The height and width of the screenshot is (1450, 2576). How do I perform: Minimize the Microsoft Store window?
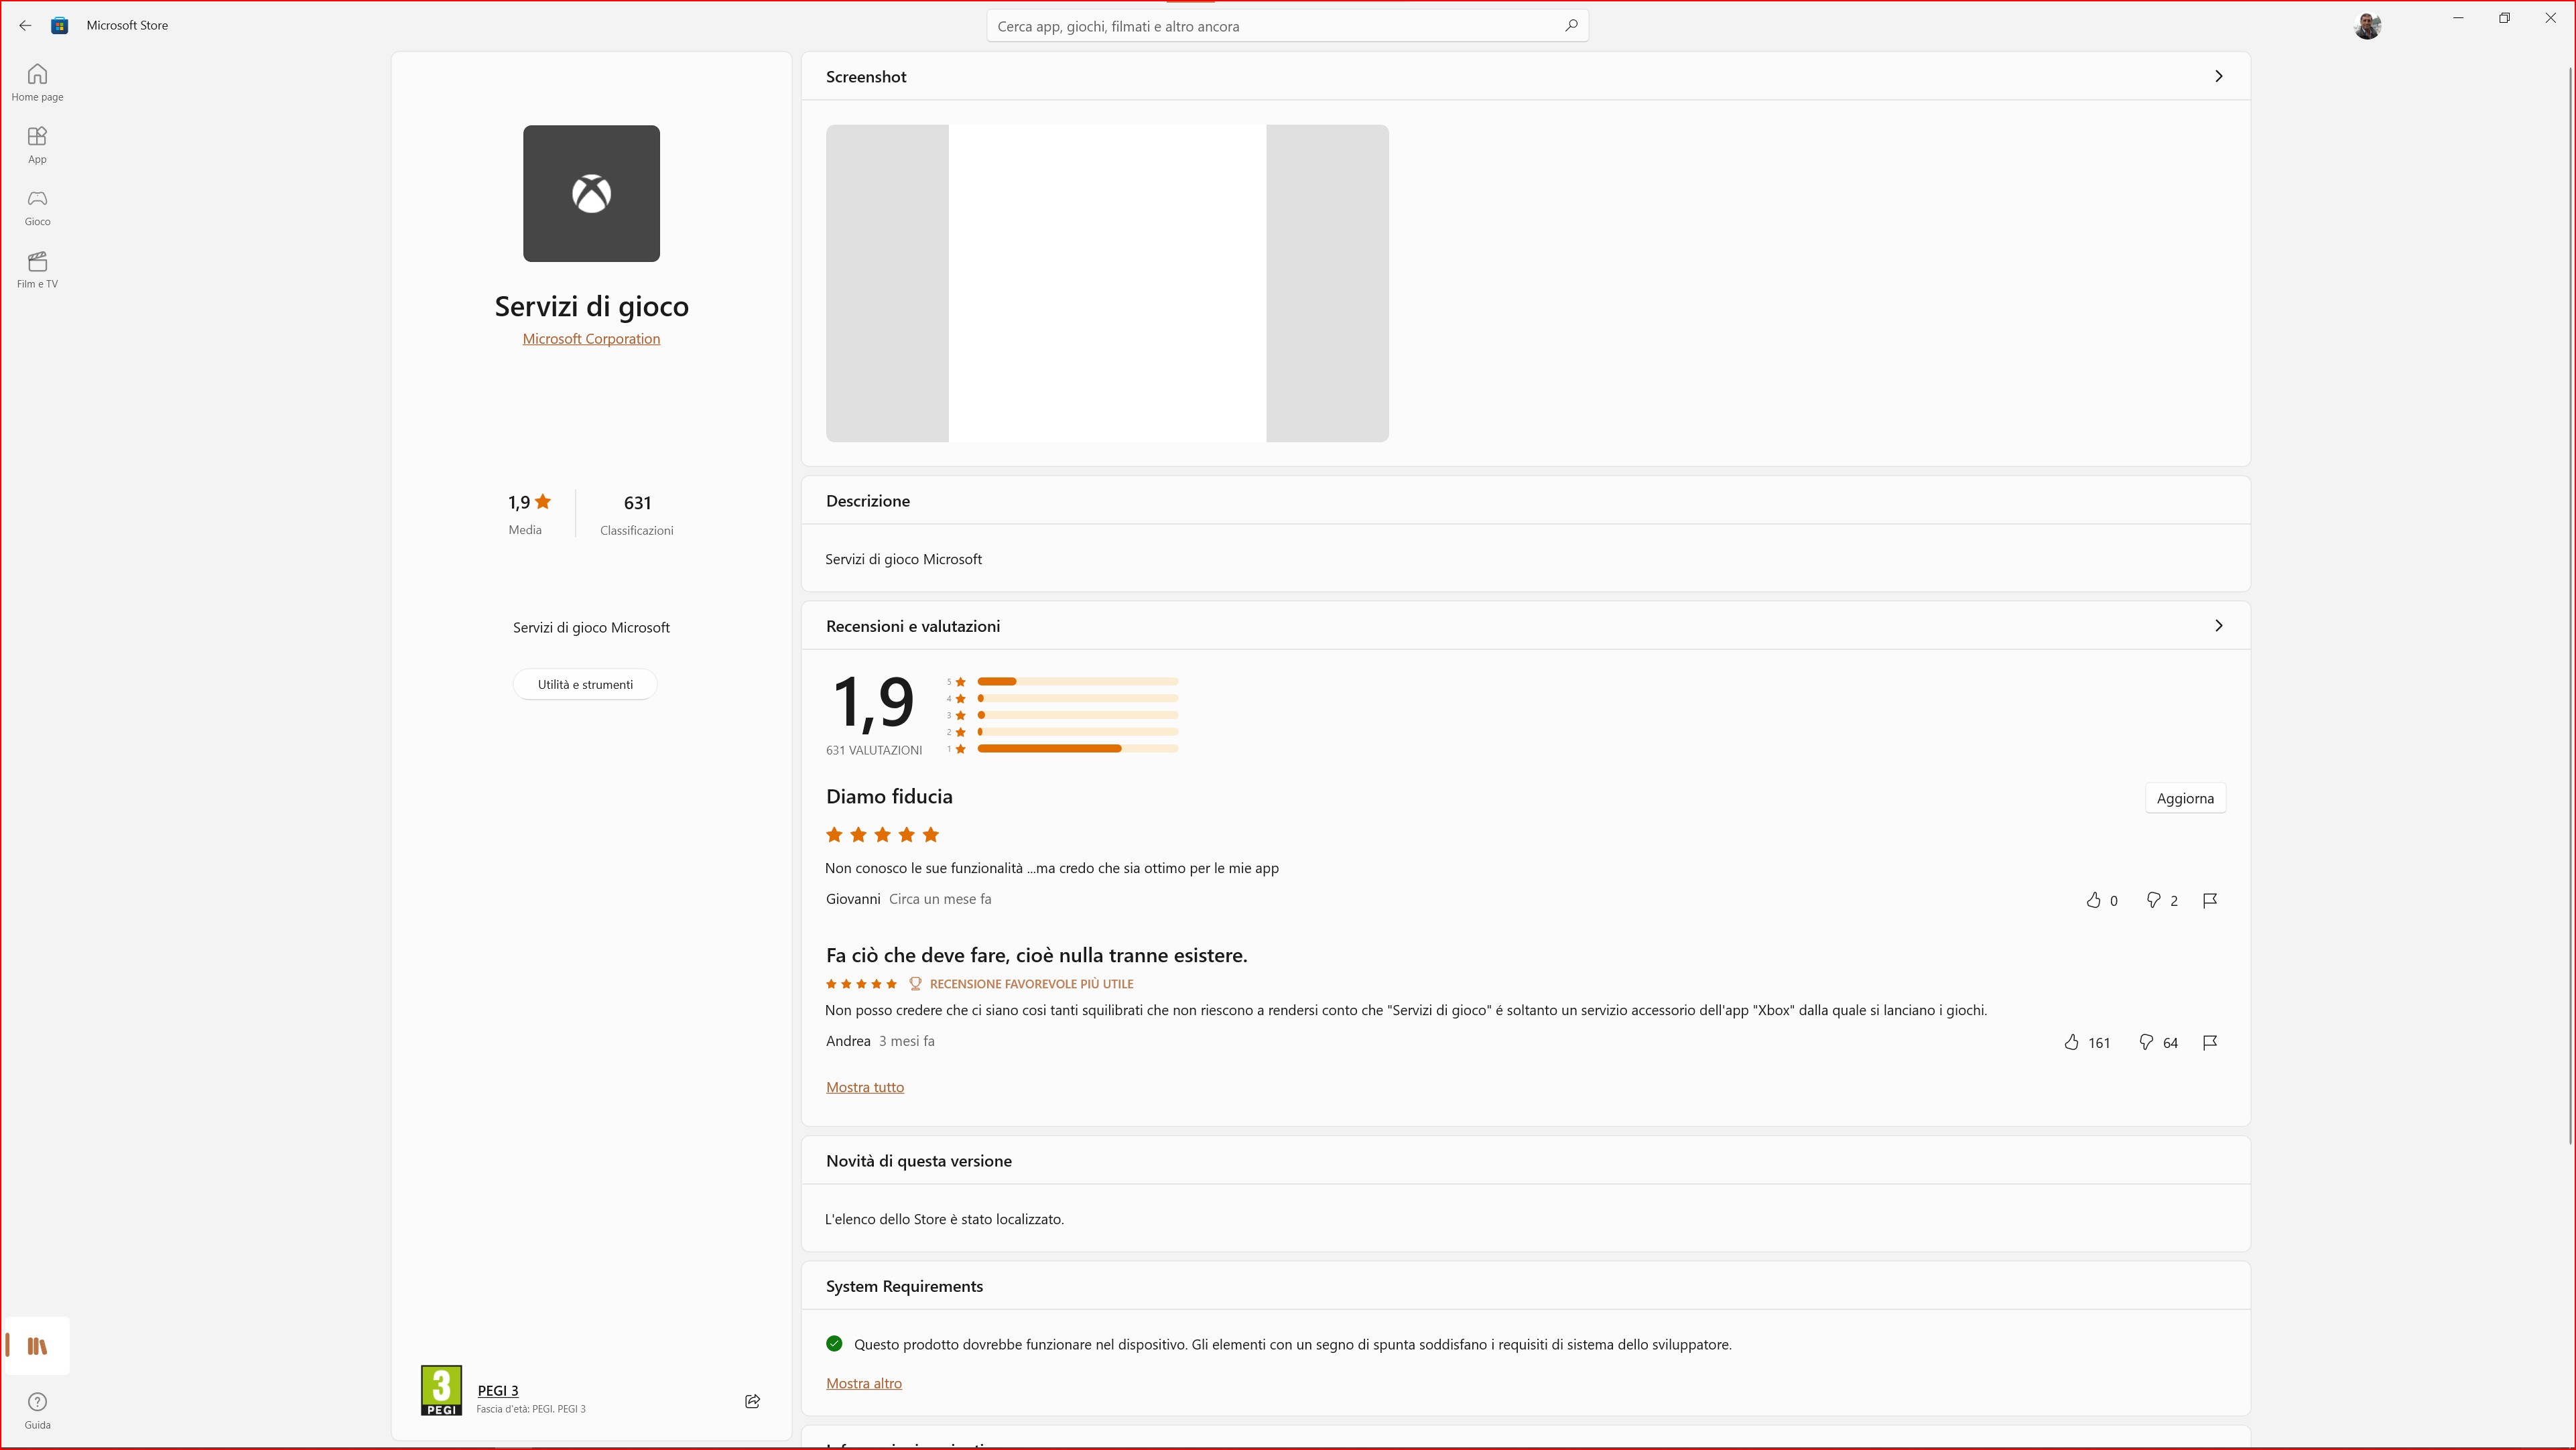click(x=2458, y=18)
